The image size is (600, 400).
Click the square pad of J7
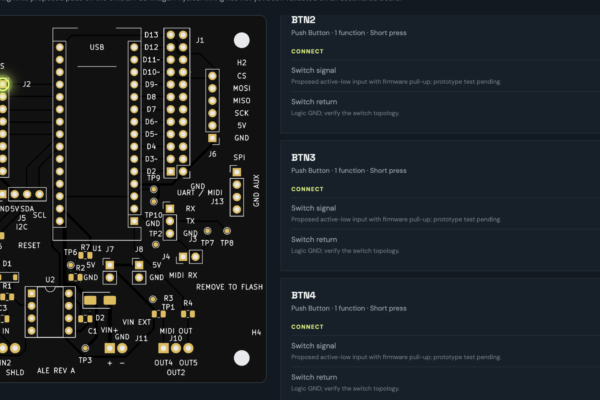click(110, 265)
